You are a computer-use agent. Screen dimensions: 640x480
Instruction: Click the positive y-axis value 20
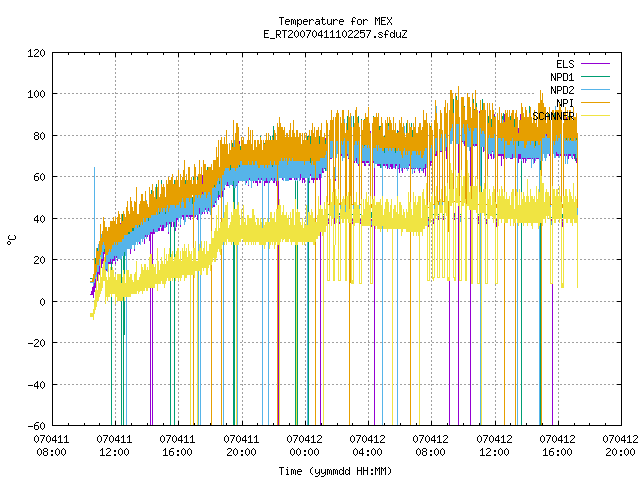pyautogui.click(x=39, y=260)
